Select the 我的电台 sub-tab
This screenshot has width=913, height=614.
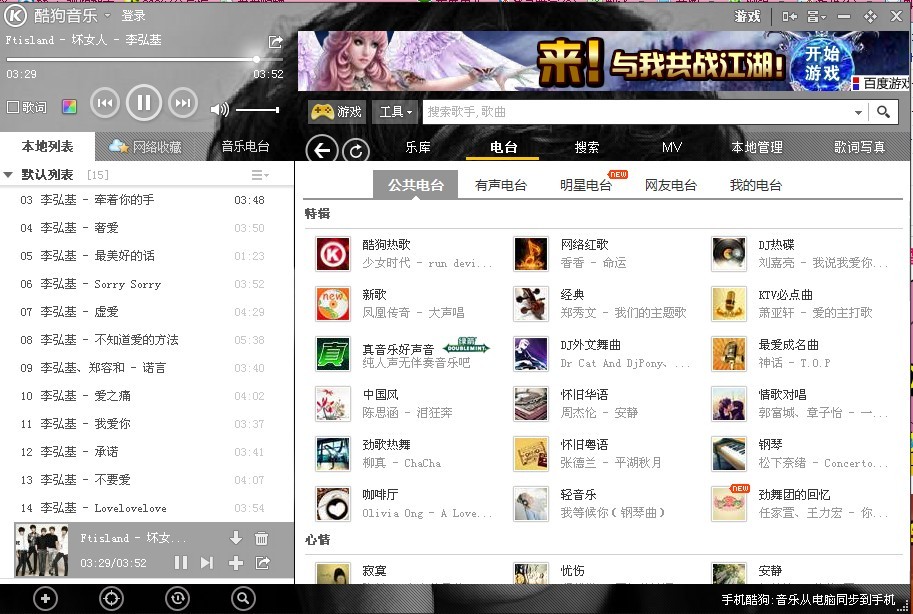pos(756,185)
